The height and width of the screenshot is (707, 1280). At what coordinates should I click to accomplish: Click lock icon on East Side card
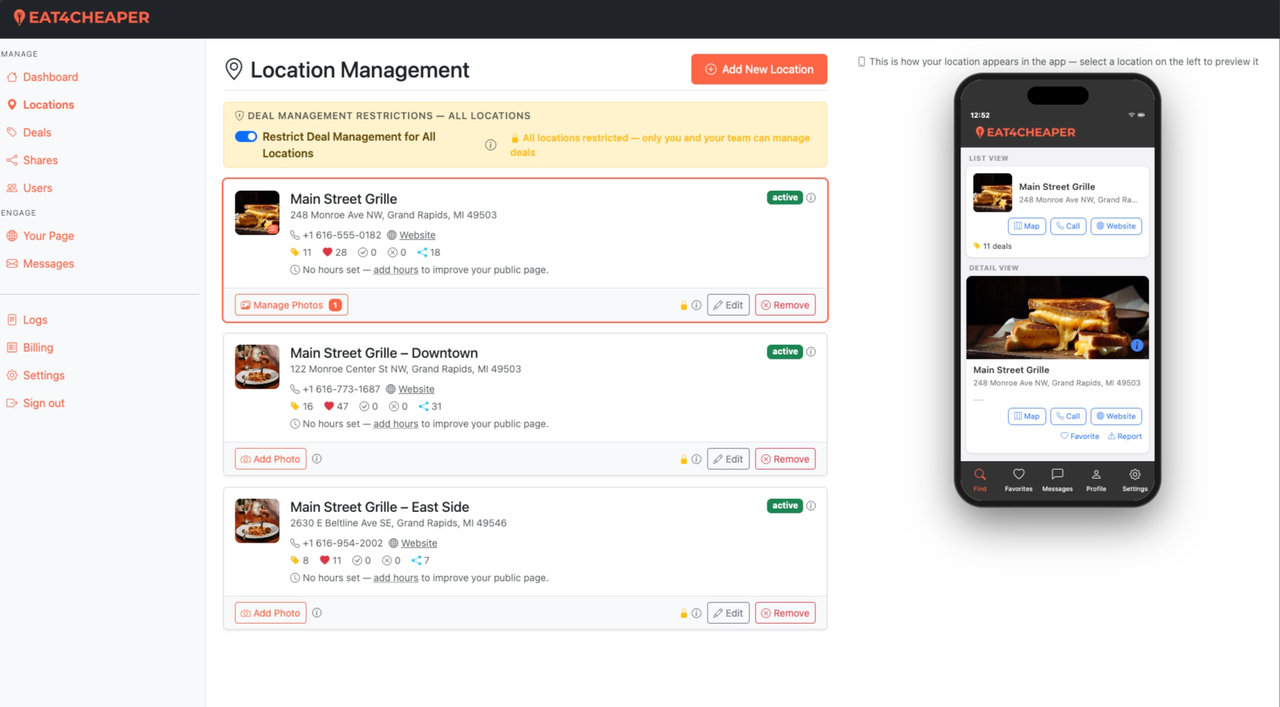click(684, 613)
